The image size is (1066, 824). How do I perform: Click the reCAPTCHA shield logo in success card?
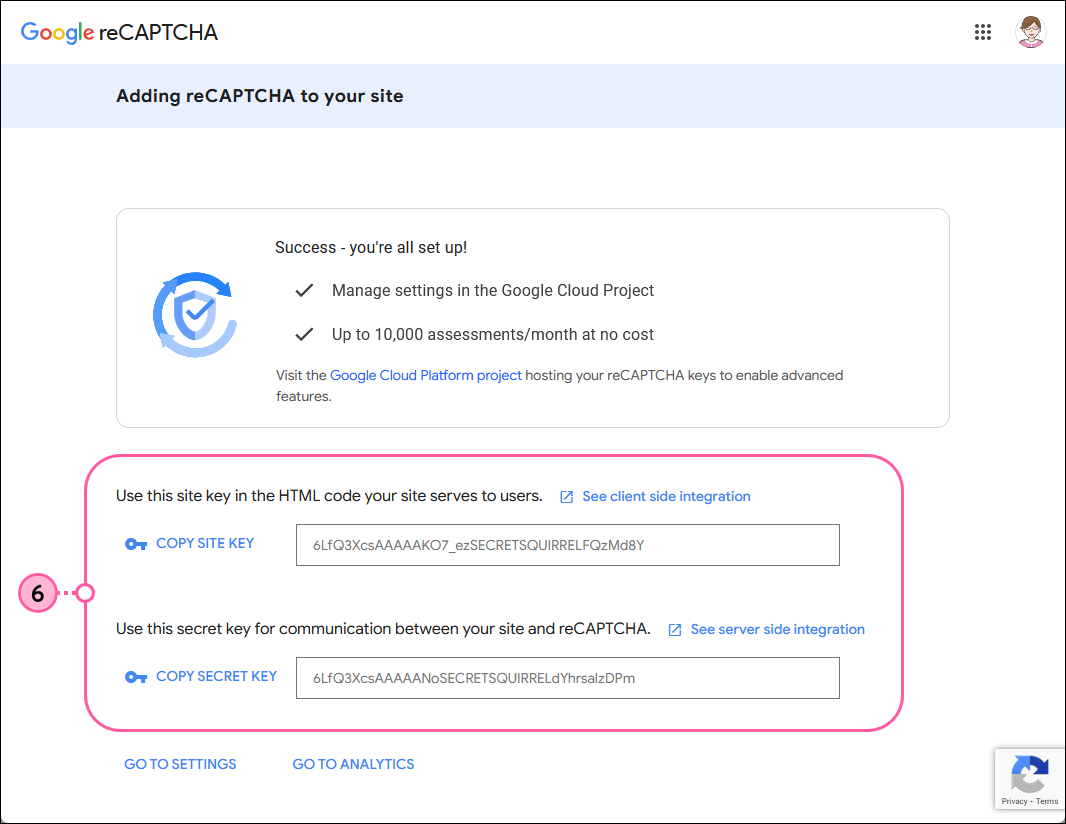(x=196, y=315)
